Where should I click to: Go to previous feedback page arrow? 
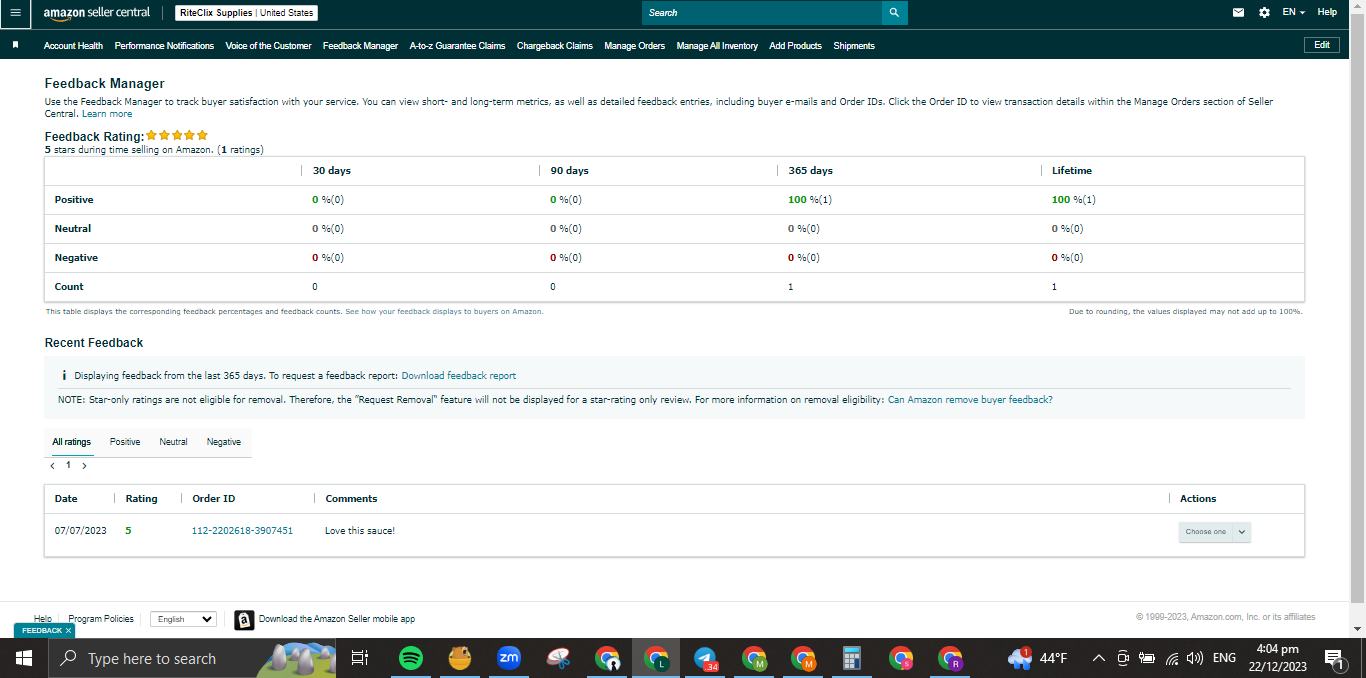52,466
